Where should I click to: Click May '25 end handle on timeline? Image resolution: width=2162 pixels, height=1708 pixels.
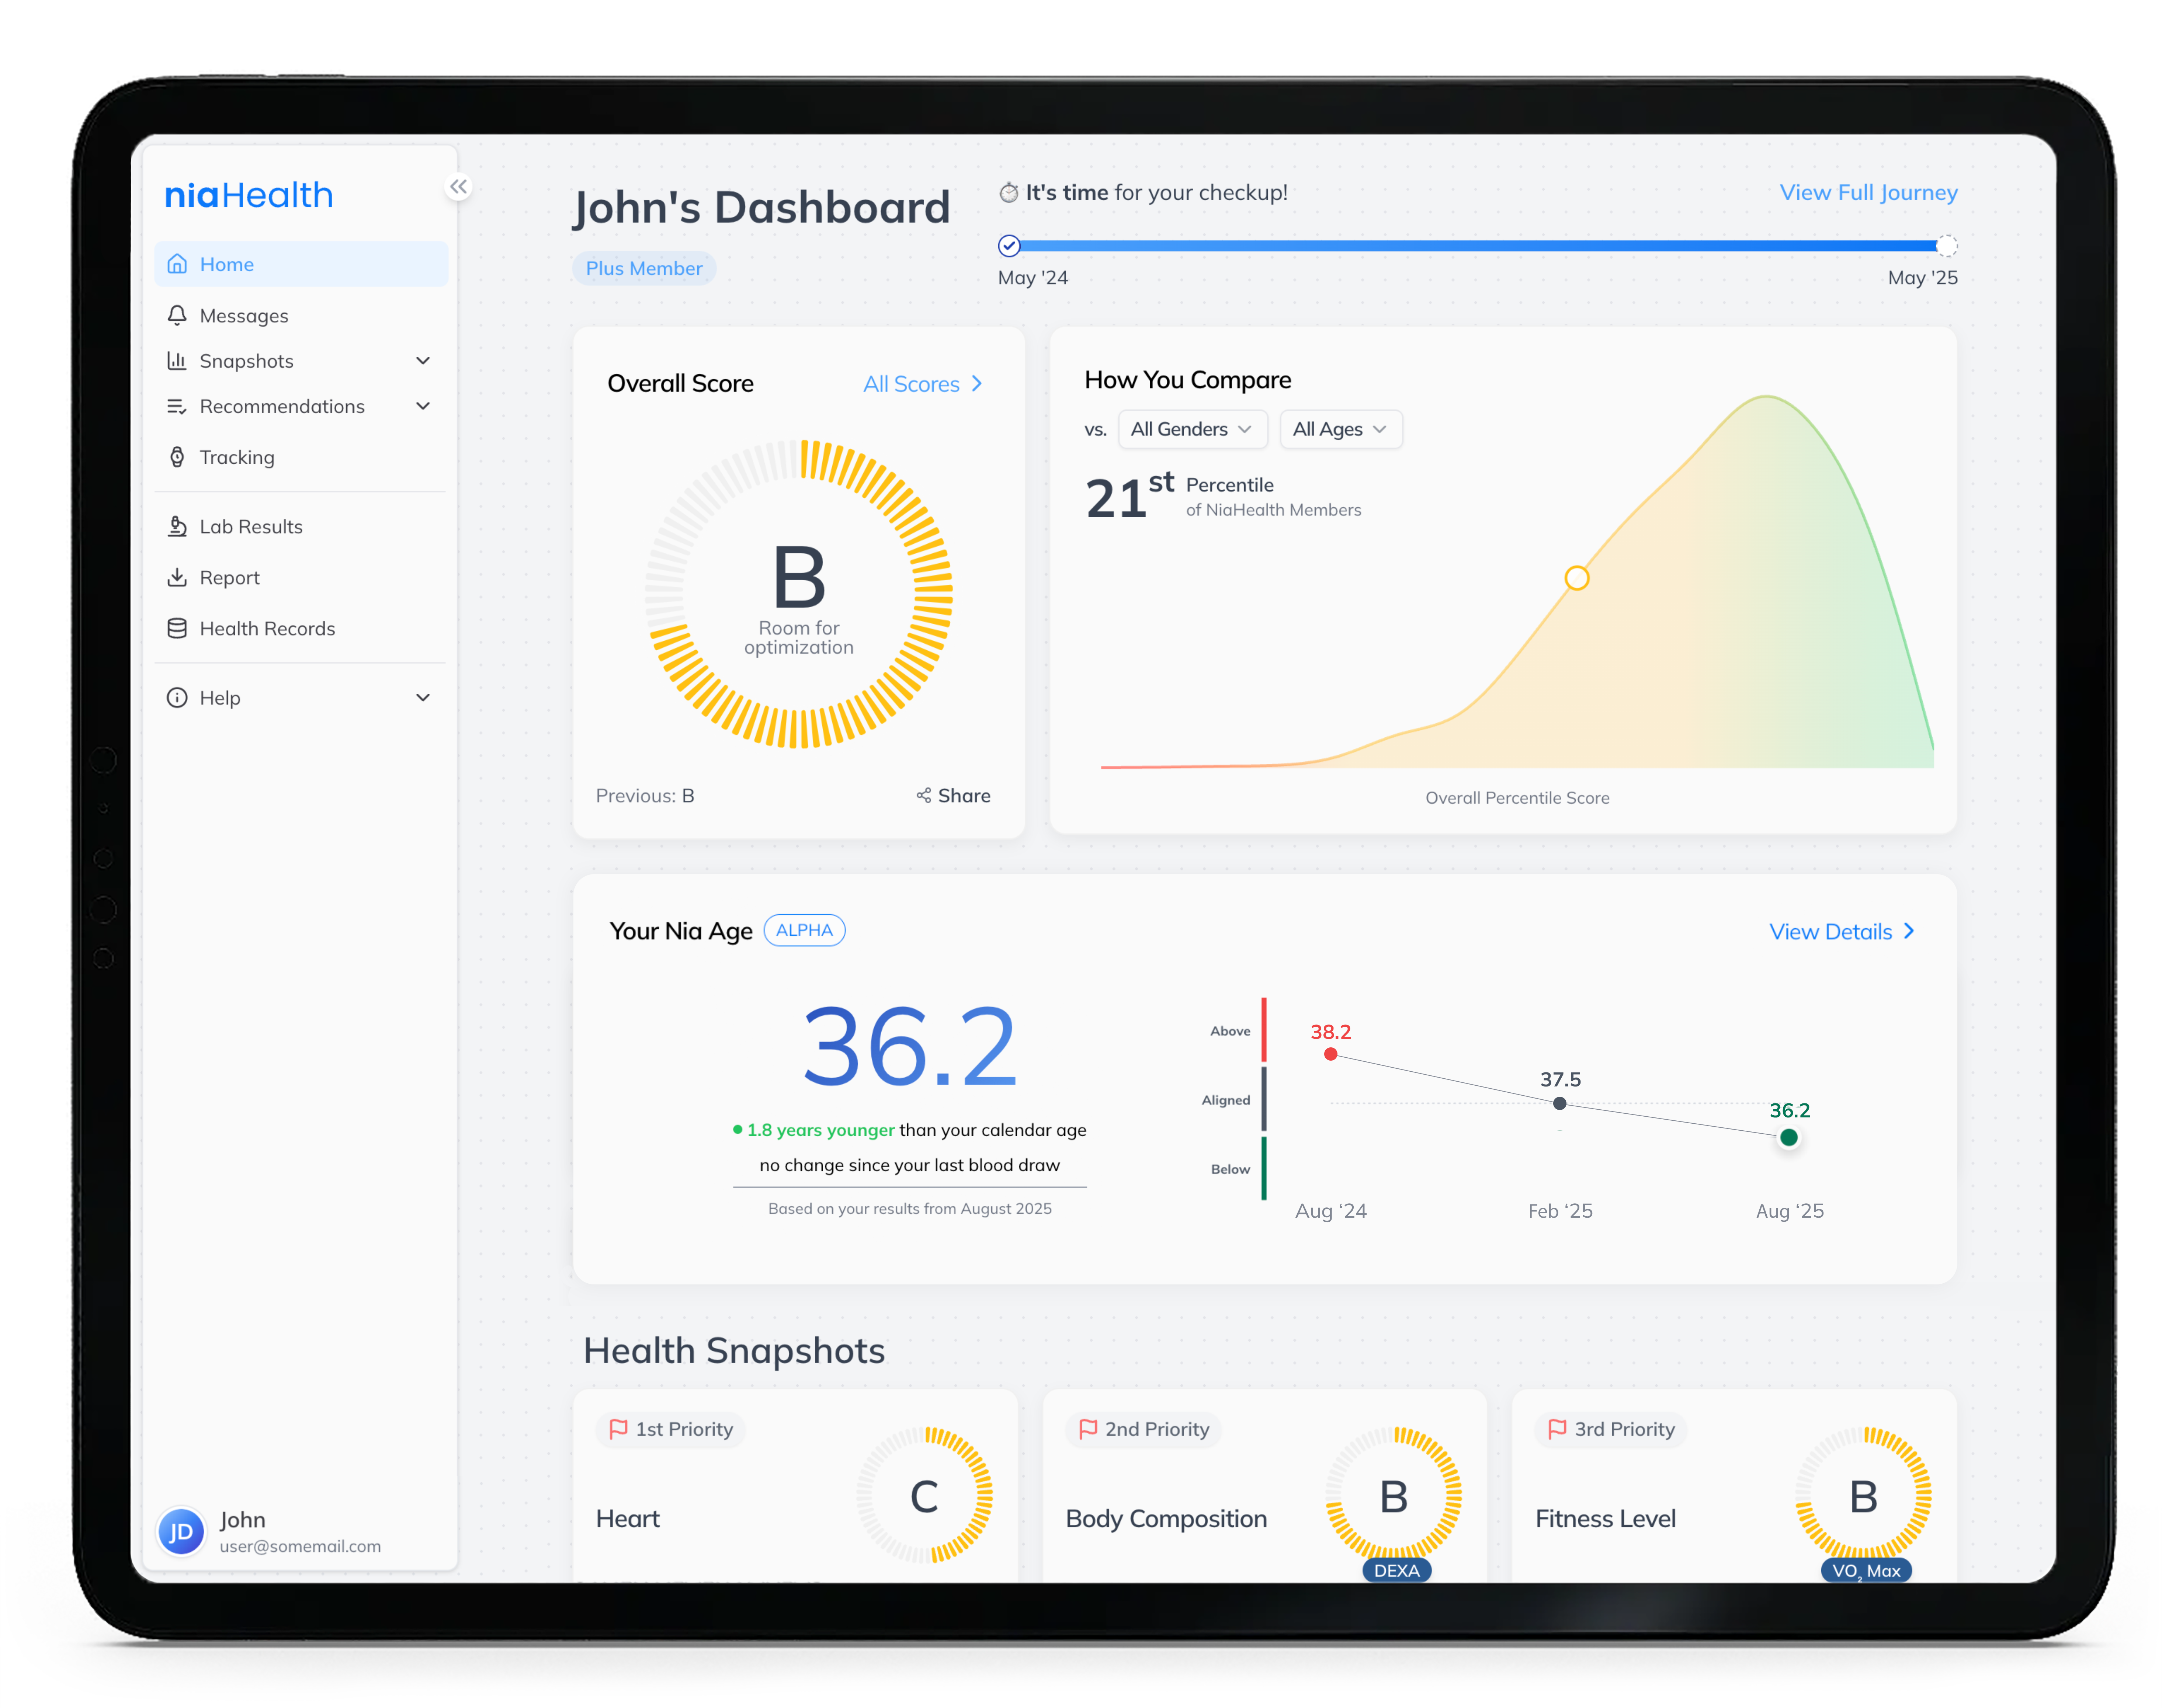click(1945, 246)
